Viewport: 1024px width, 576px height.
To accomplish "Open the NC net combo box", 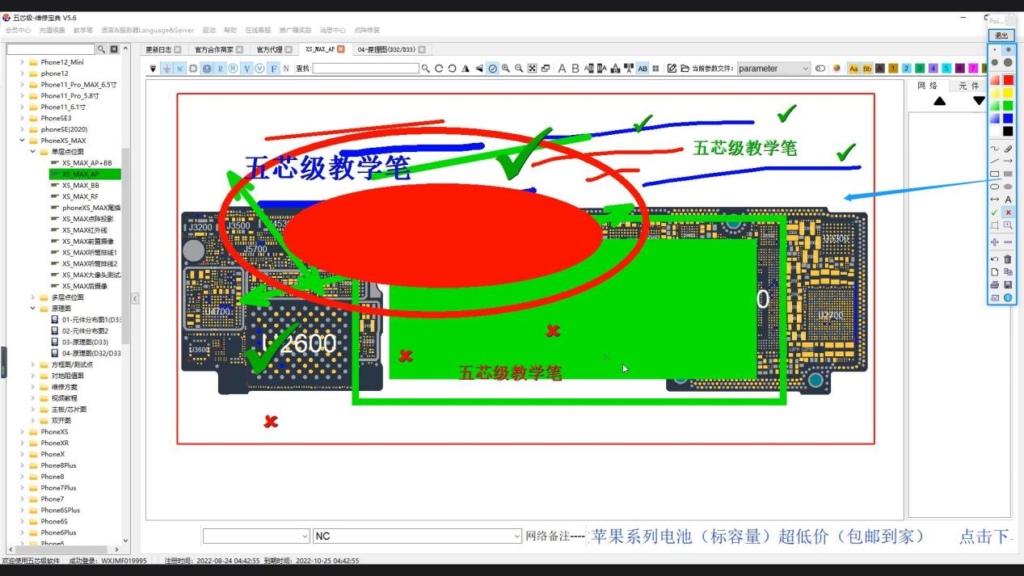I will click(417, 536).
